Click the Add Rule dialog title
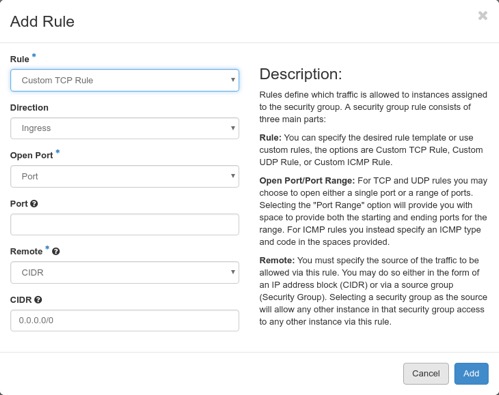 [x=42, y=22]
